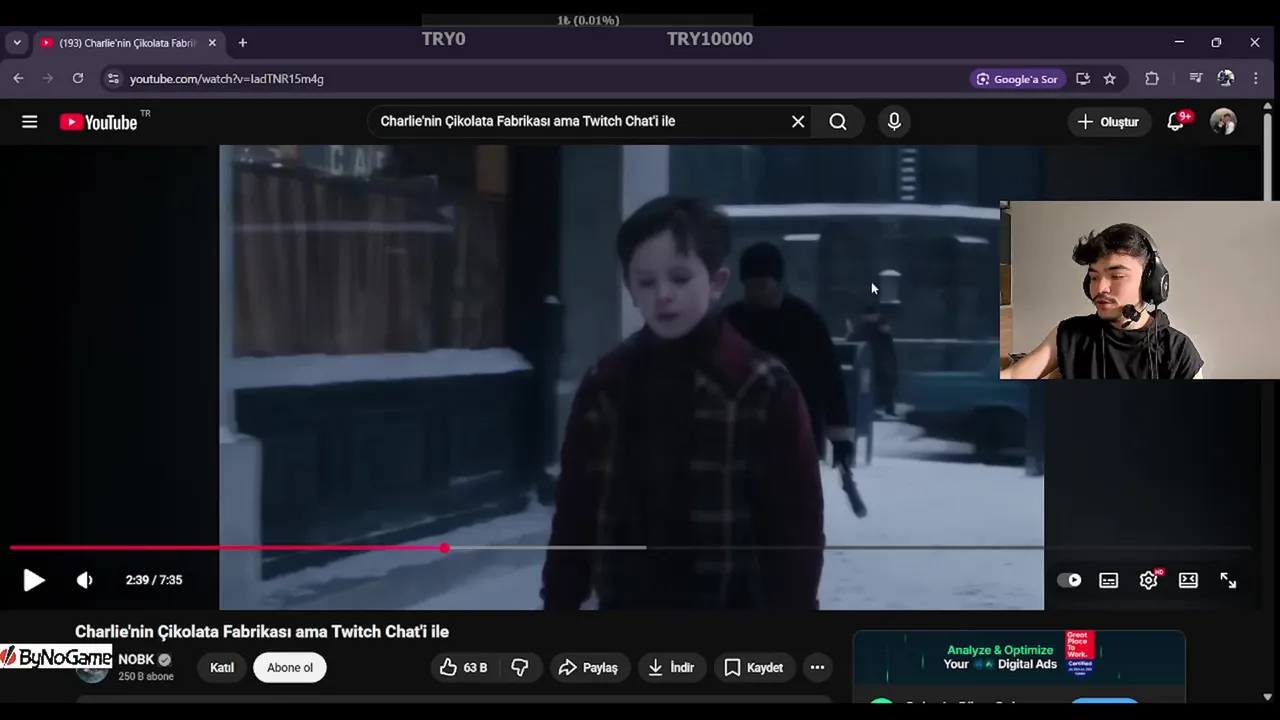Viewport: 1280px width, 720px height.
Task: Toggle autoplay switch in the player
Action: coord(1069,580)
